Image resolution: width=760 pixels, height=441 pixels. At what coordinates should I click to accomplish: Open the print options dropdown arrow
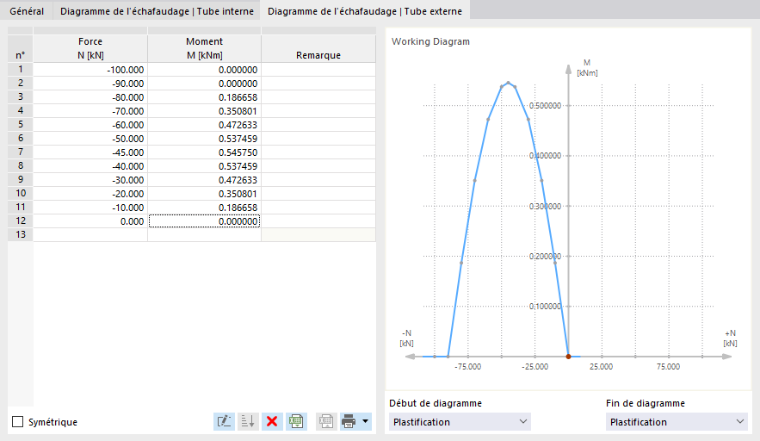coord(365,422)
